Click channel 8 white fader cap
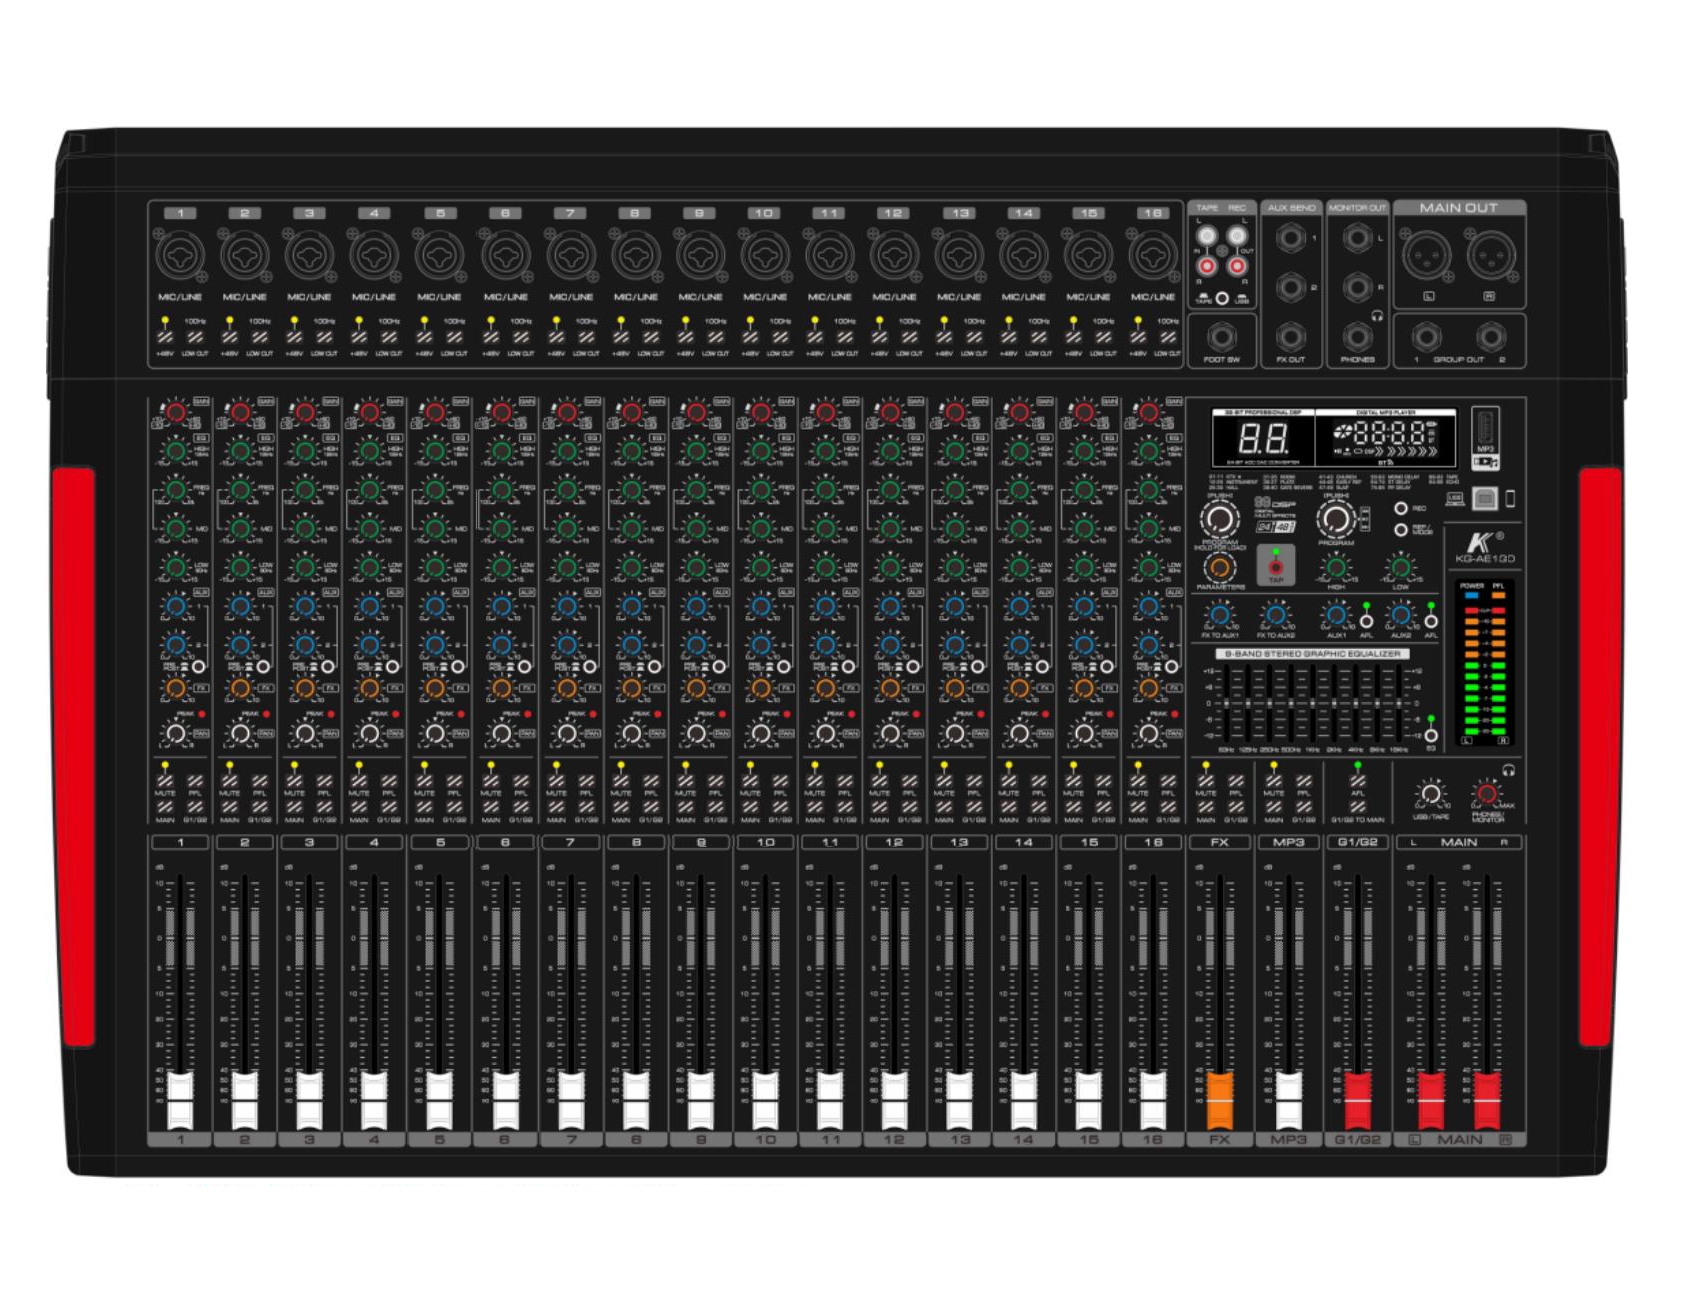Image resolution: width=1700 pixels, height=1300 pixels. click(636, 1100)
